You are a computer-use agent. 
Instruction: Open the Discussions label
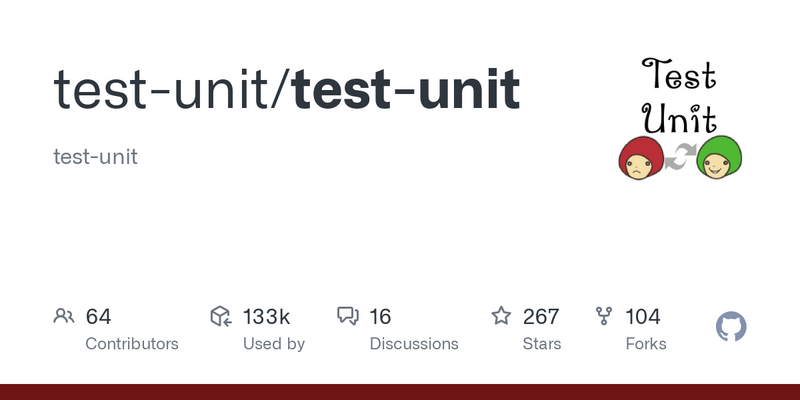(414, 344)
